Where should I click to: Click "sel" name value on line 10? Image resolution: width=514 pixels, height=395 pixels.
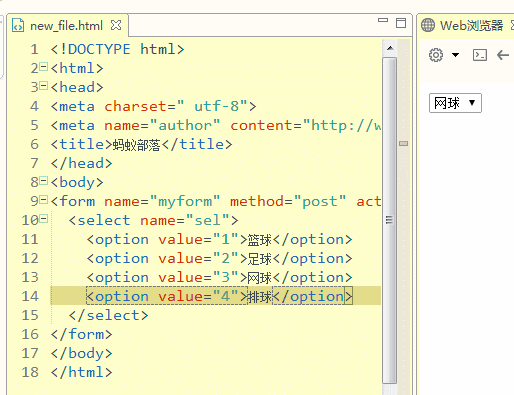pos(208,220)
